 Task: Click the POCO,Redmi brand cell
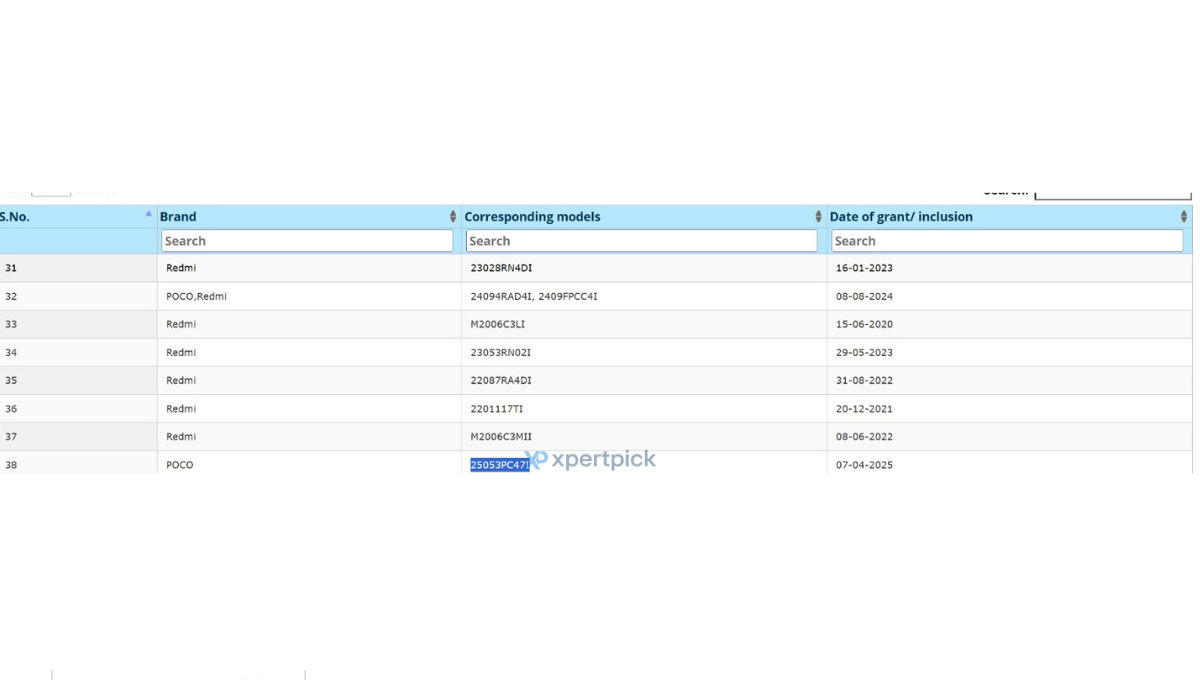[196, 296]
